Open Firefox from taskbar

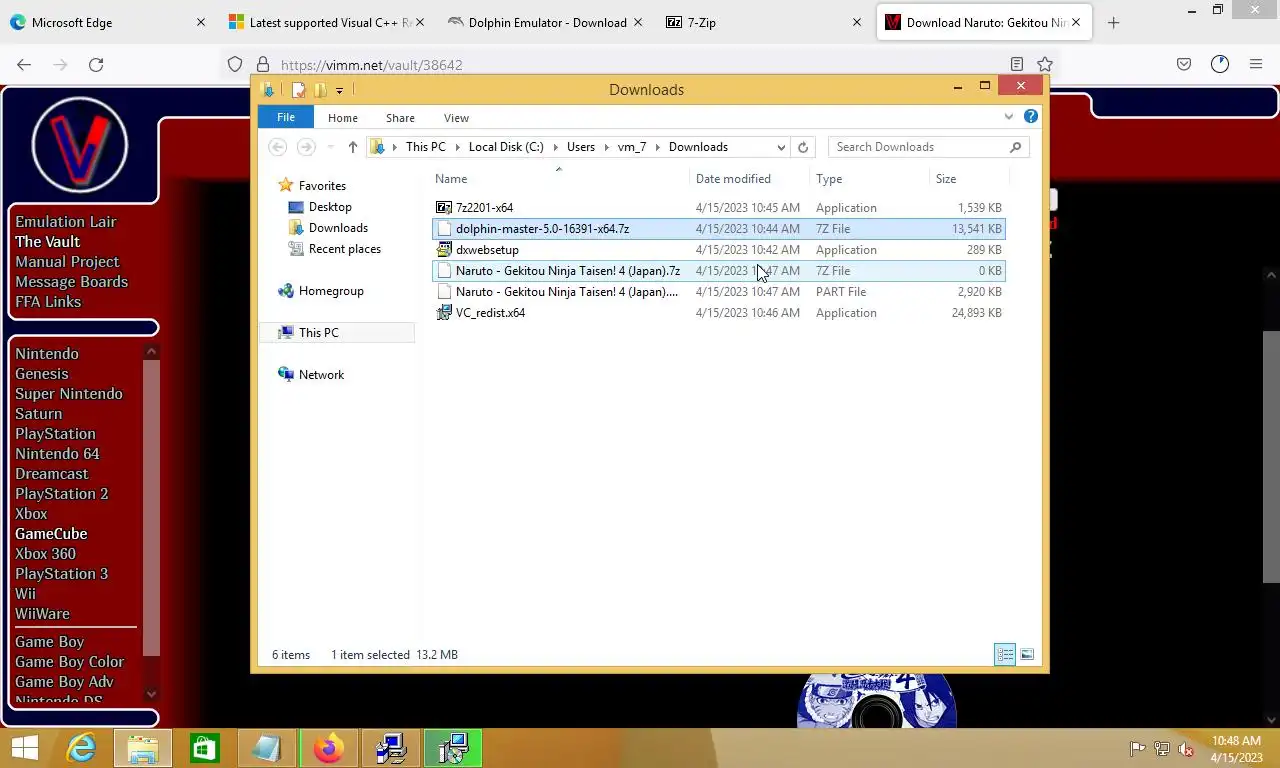328,748
